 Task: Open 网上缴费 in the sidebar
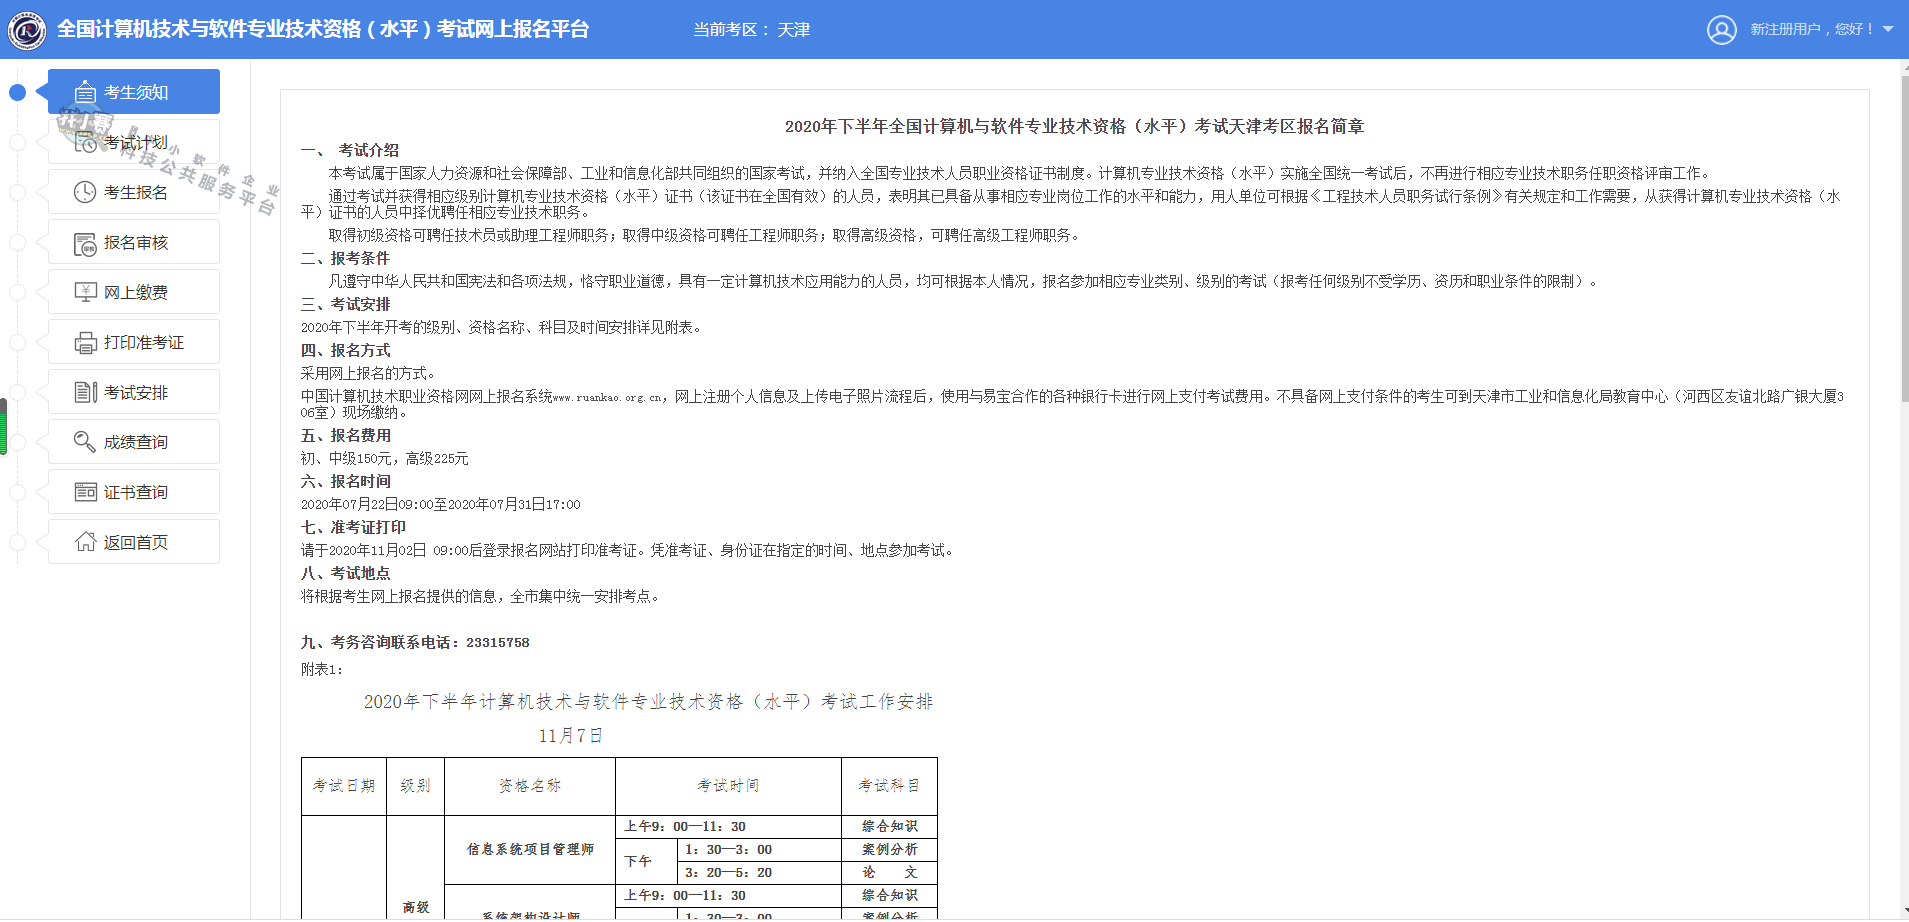(134, 292)
